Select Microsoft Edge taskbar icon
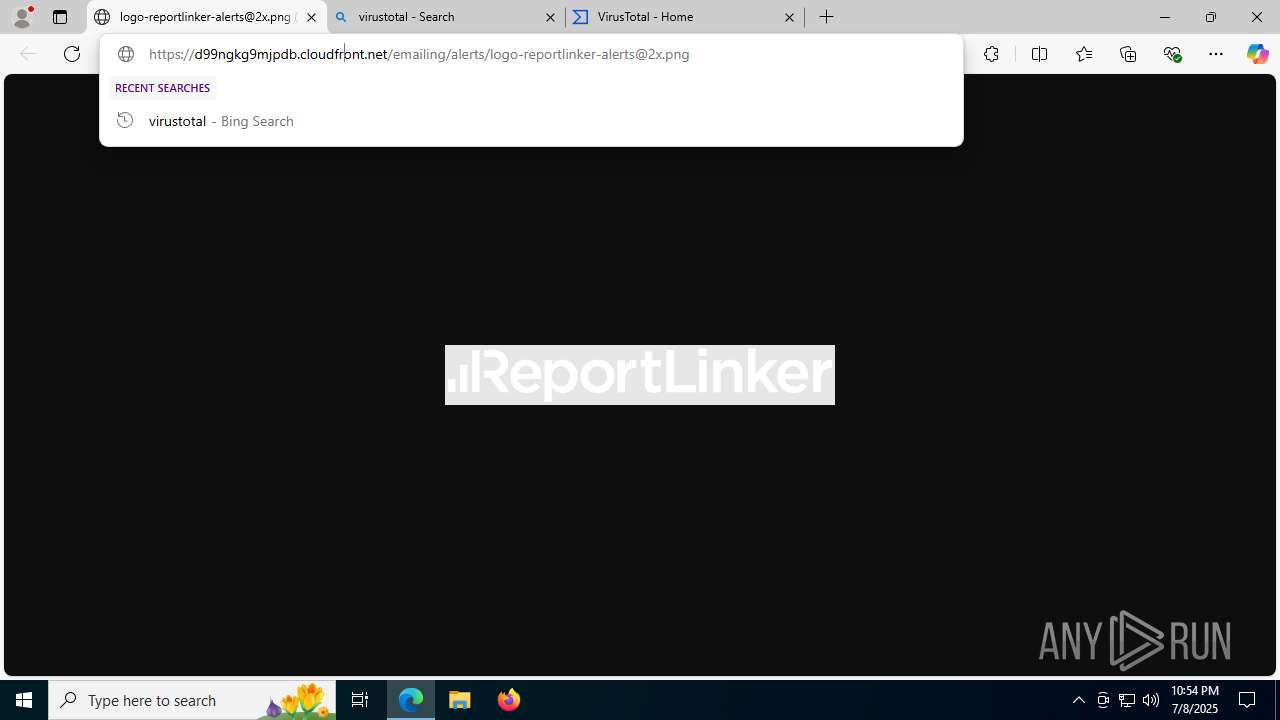This screenshot has height=720, width=1280. coord(411,700)
